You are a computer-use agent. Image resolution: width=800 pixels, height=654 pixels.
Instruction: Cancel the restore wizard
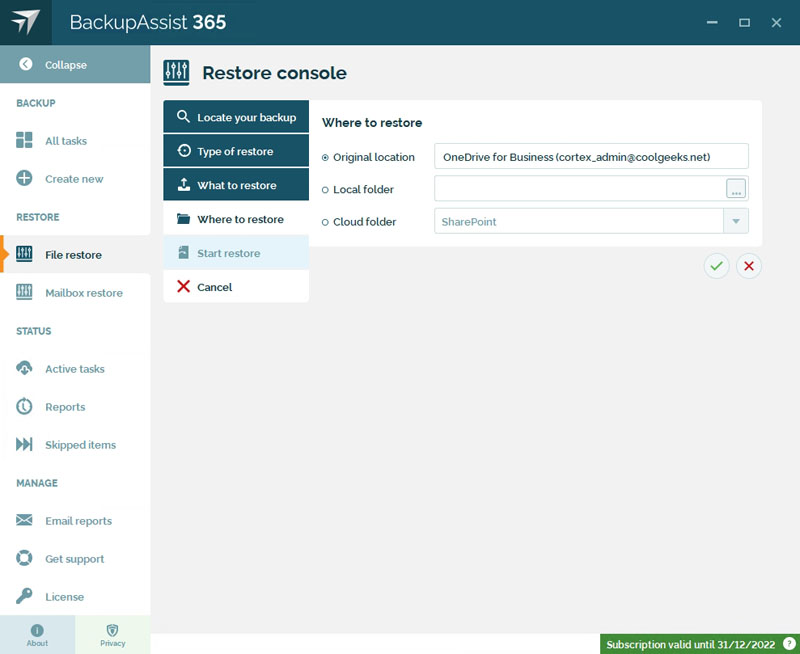click(x=236, y=287)
